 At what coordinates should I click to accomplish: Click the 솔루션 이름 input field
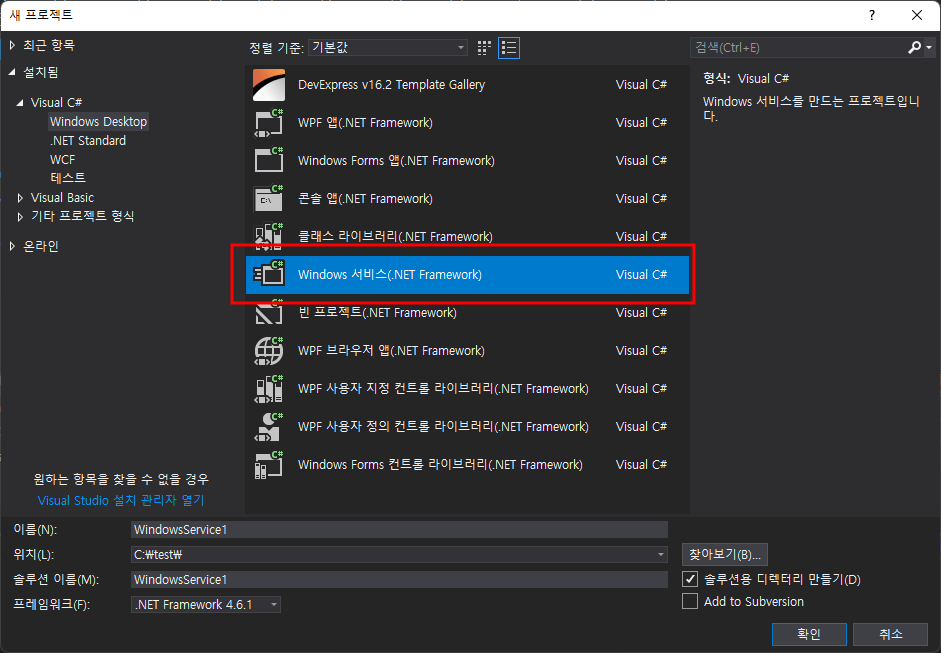(x=399, y=579)
